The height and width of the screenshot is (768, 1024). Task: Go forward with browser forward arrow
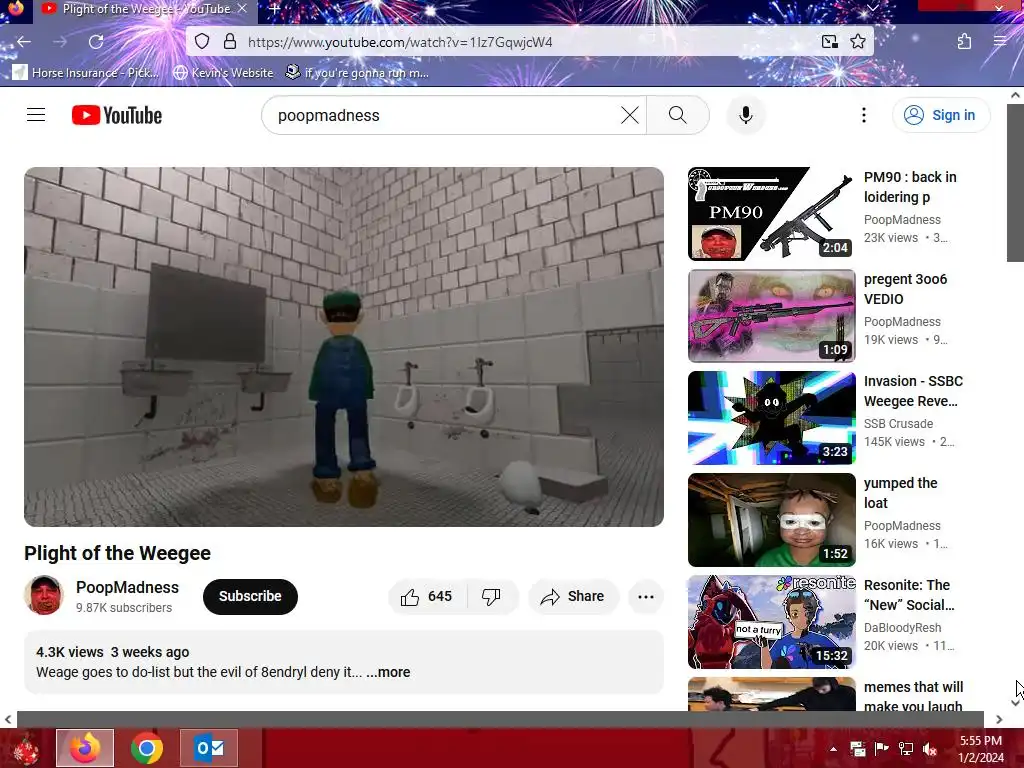pyautogui.click(x=60, y=42)
